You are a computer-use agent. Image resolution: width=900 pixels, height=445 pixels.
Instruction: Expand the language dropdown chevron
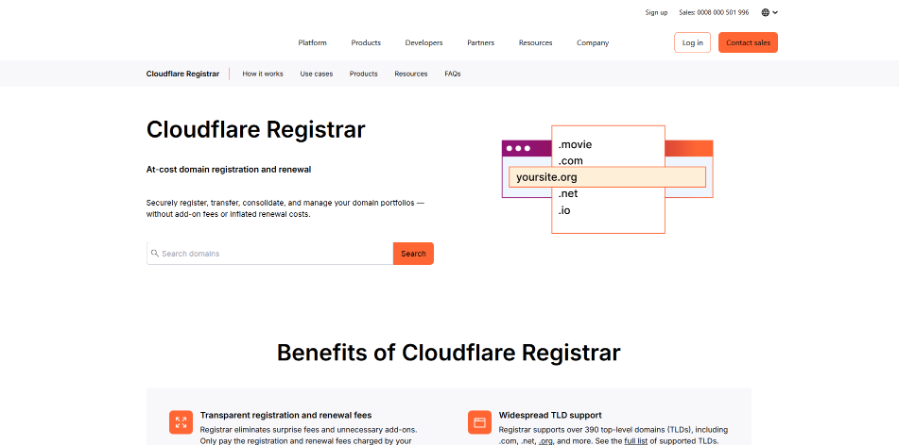[x=775, y=12]
